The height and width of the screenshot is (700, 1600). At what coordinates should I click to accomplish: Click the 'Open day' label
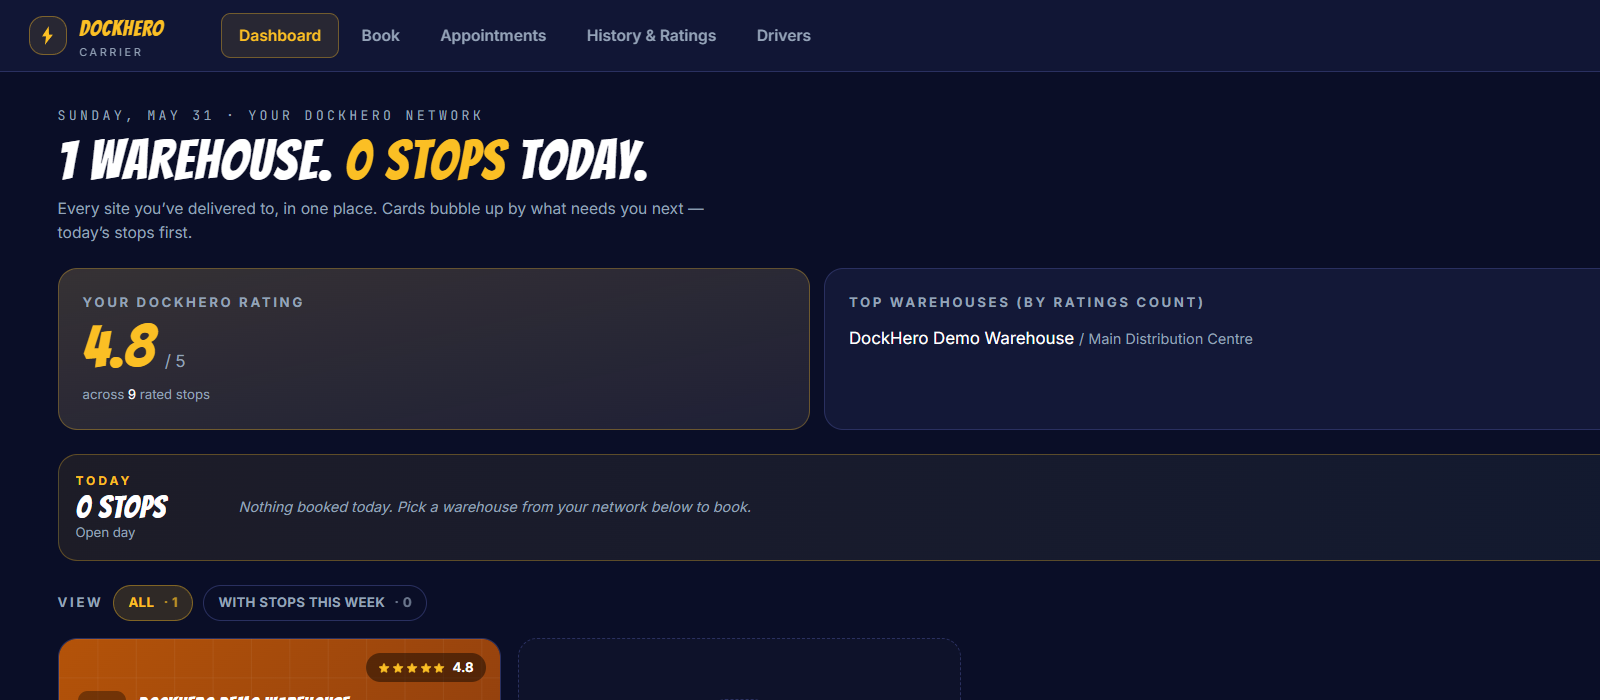coord(105,533)
